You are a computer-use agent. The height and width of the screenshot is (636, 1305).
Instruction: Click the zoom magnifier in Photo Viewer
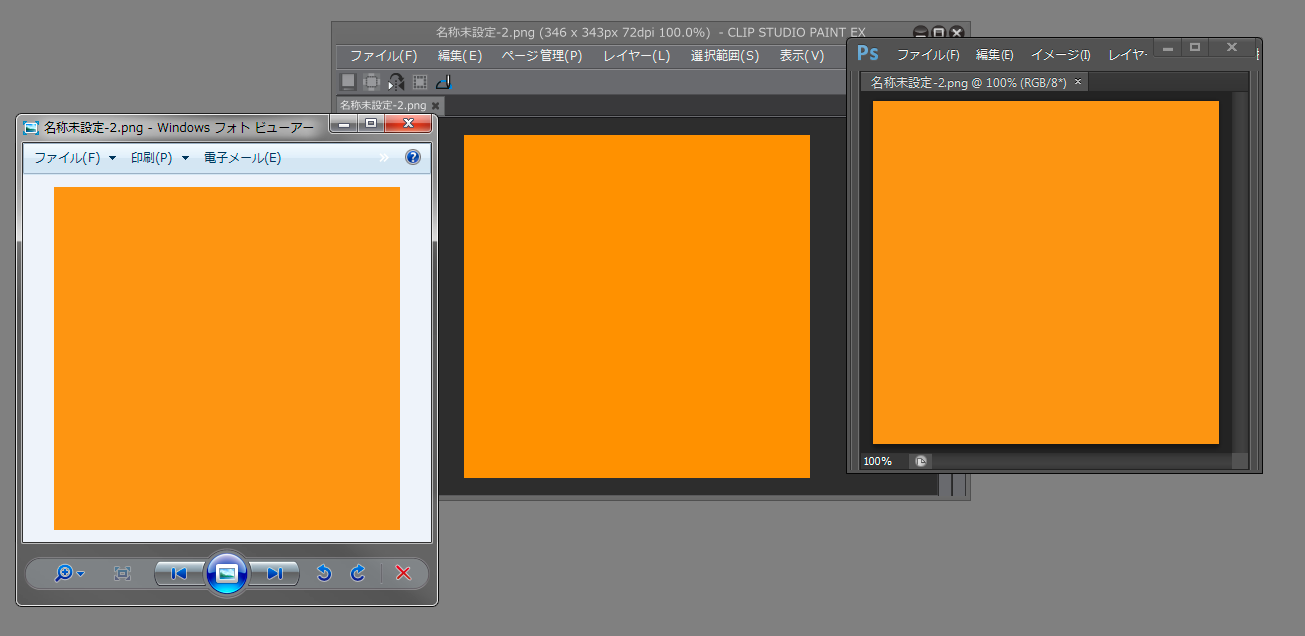[x=65, y=573]
